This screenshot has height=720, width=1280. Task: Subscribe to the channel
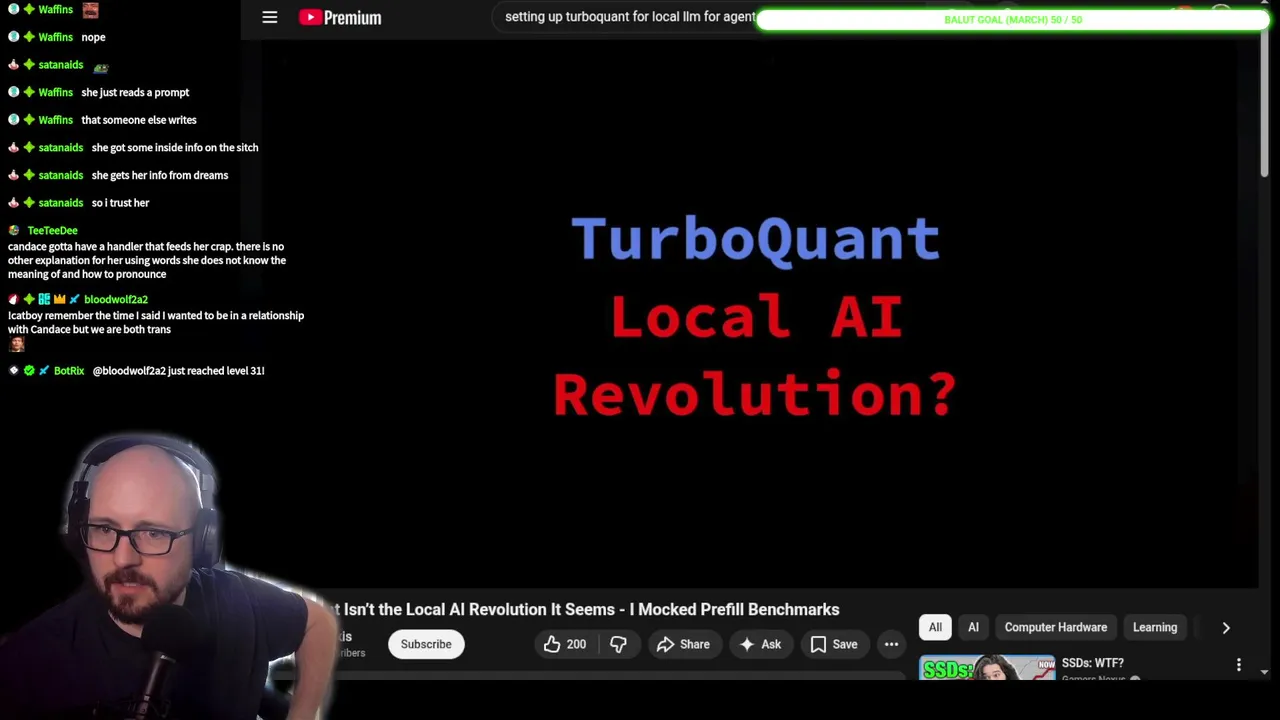coord(426,645)
